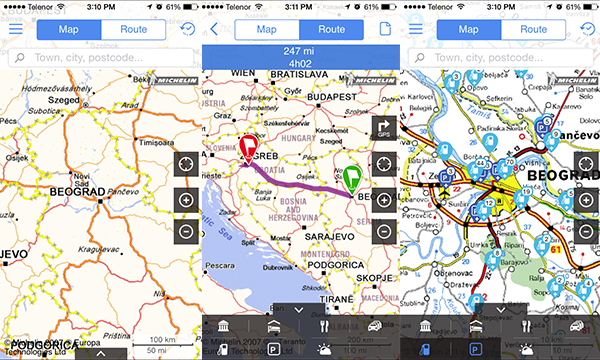Tap the locate-me crosshair on the 100 km scale map screen
Image resolution: width=600 pixels, height=360 pixels.
click(186, 164)
